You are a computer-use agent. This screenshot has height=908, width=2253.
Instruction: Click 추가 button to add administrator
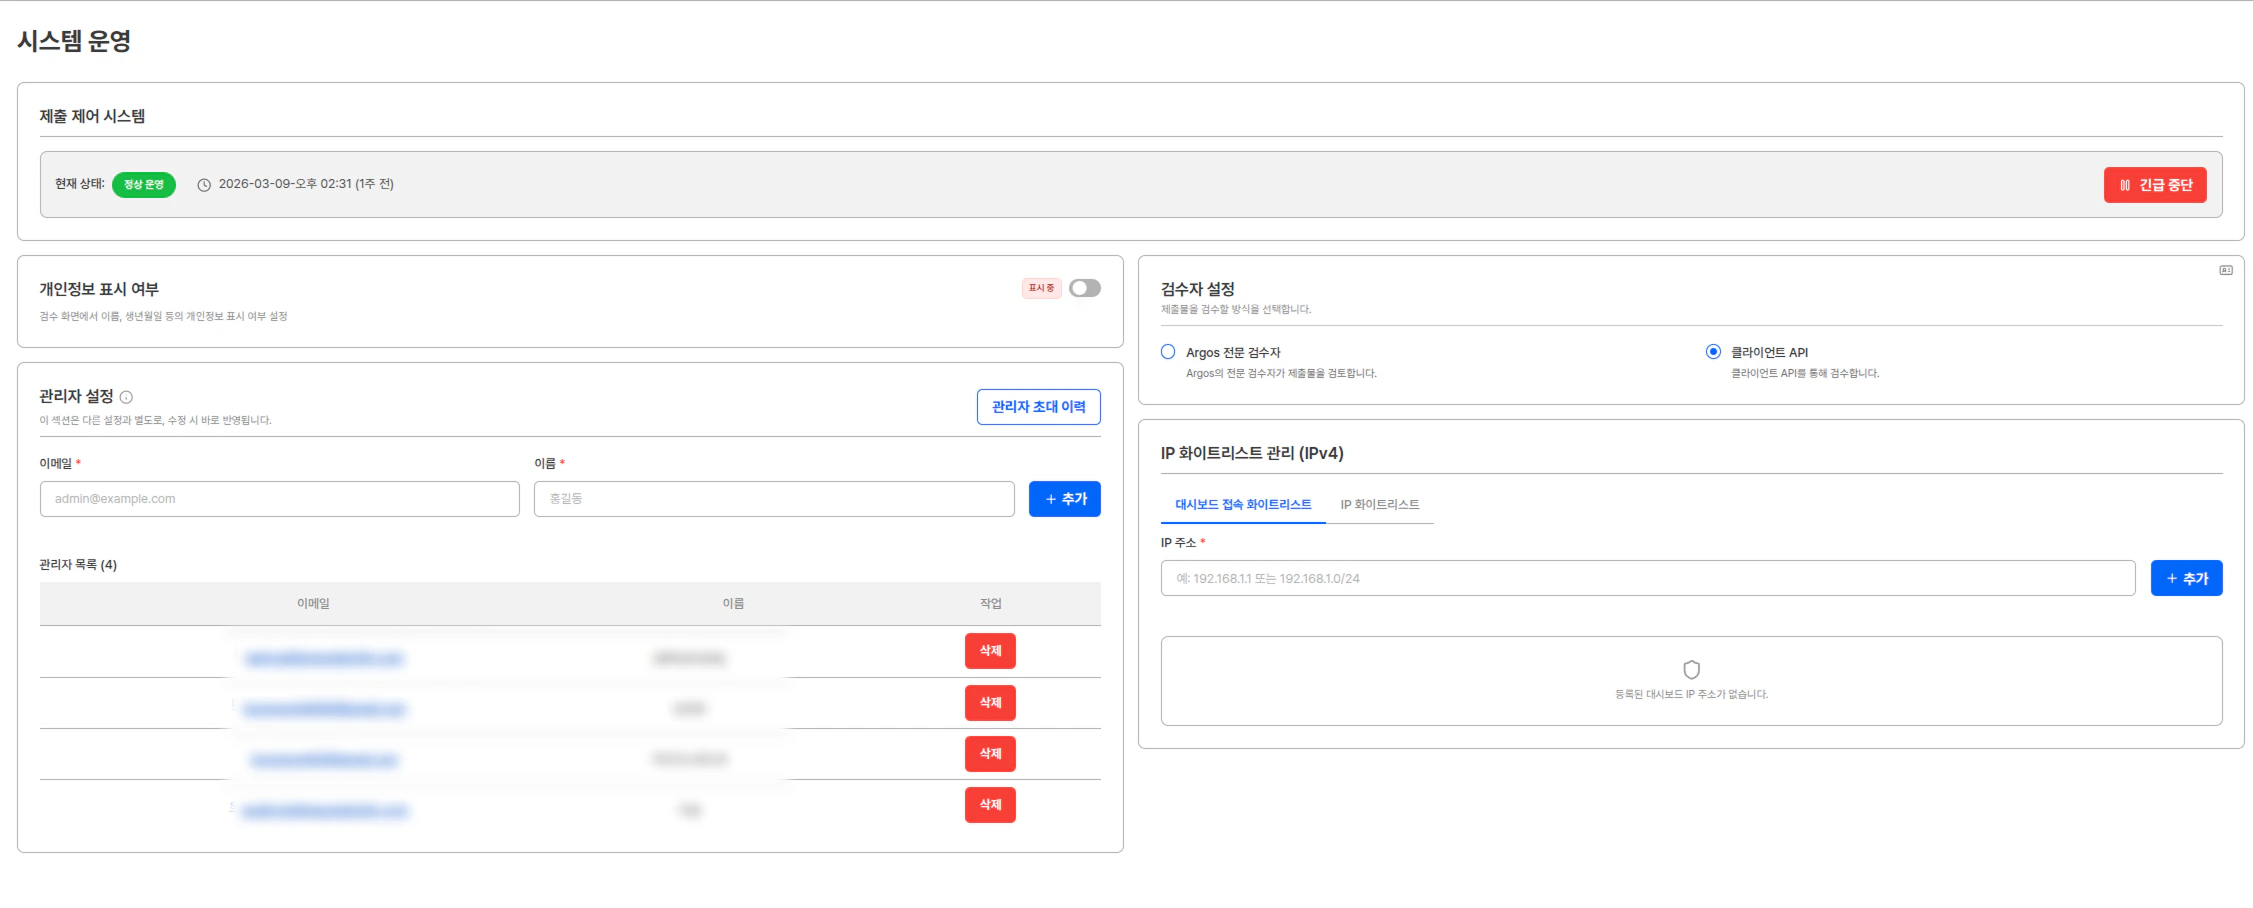coord(1065,499)
